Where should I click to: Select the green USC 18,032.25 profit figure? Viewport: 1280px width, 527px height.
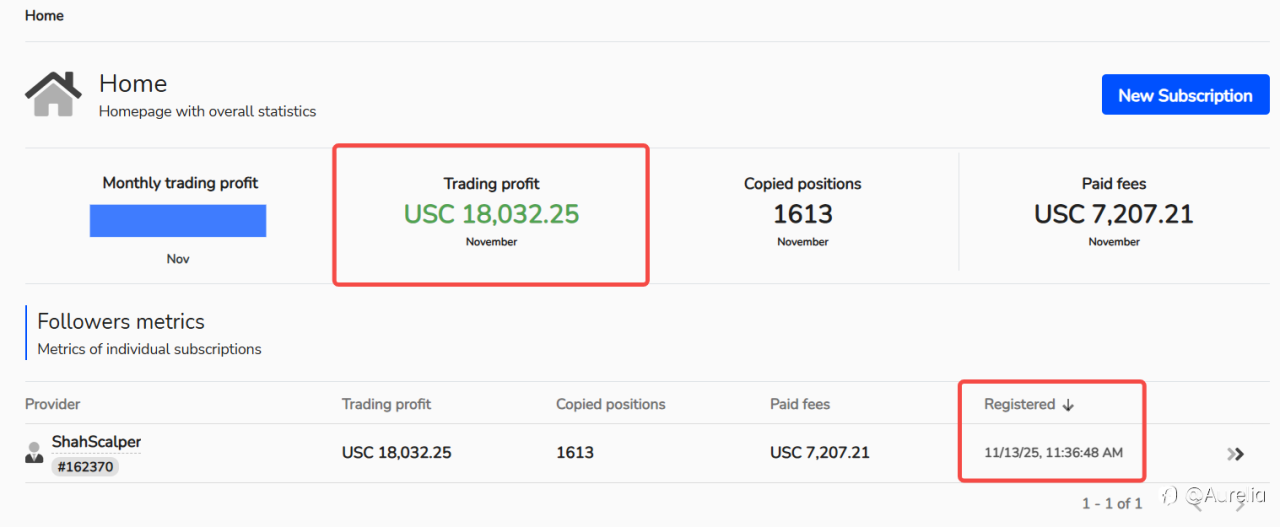[x=491, y=214]
